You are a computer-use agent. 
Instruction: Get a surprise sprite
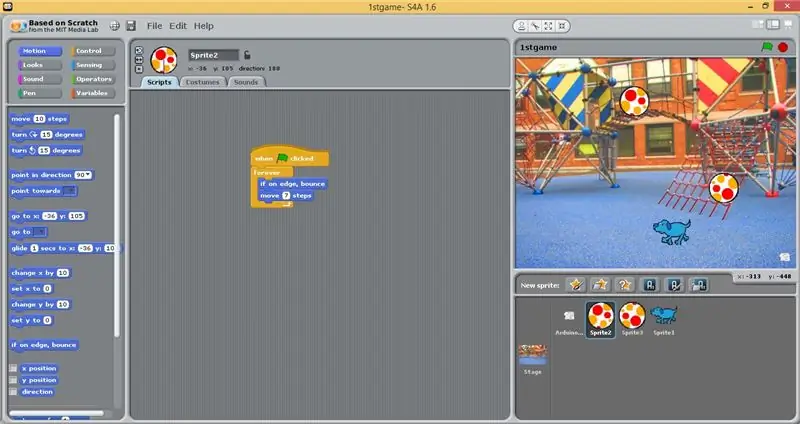624,285
